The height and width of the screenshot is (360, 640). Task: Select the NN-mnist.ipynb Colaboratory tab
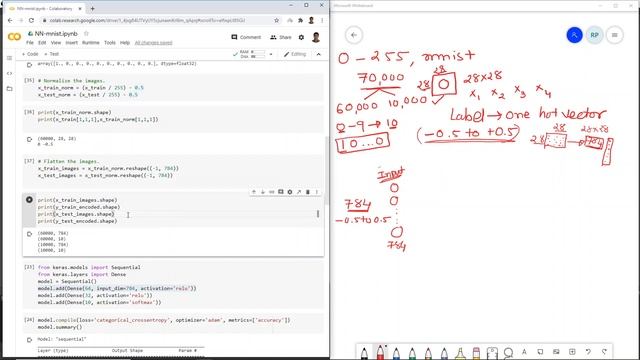tap(44, 8)
